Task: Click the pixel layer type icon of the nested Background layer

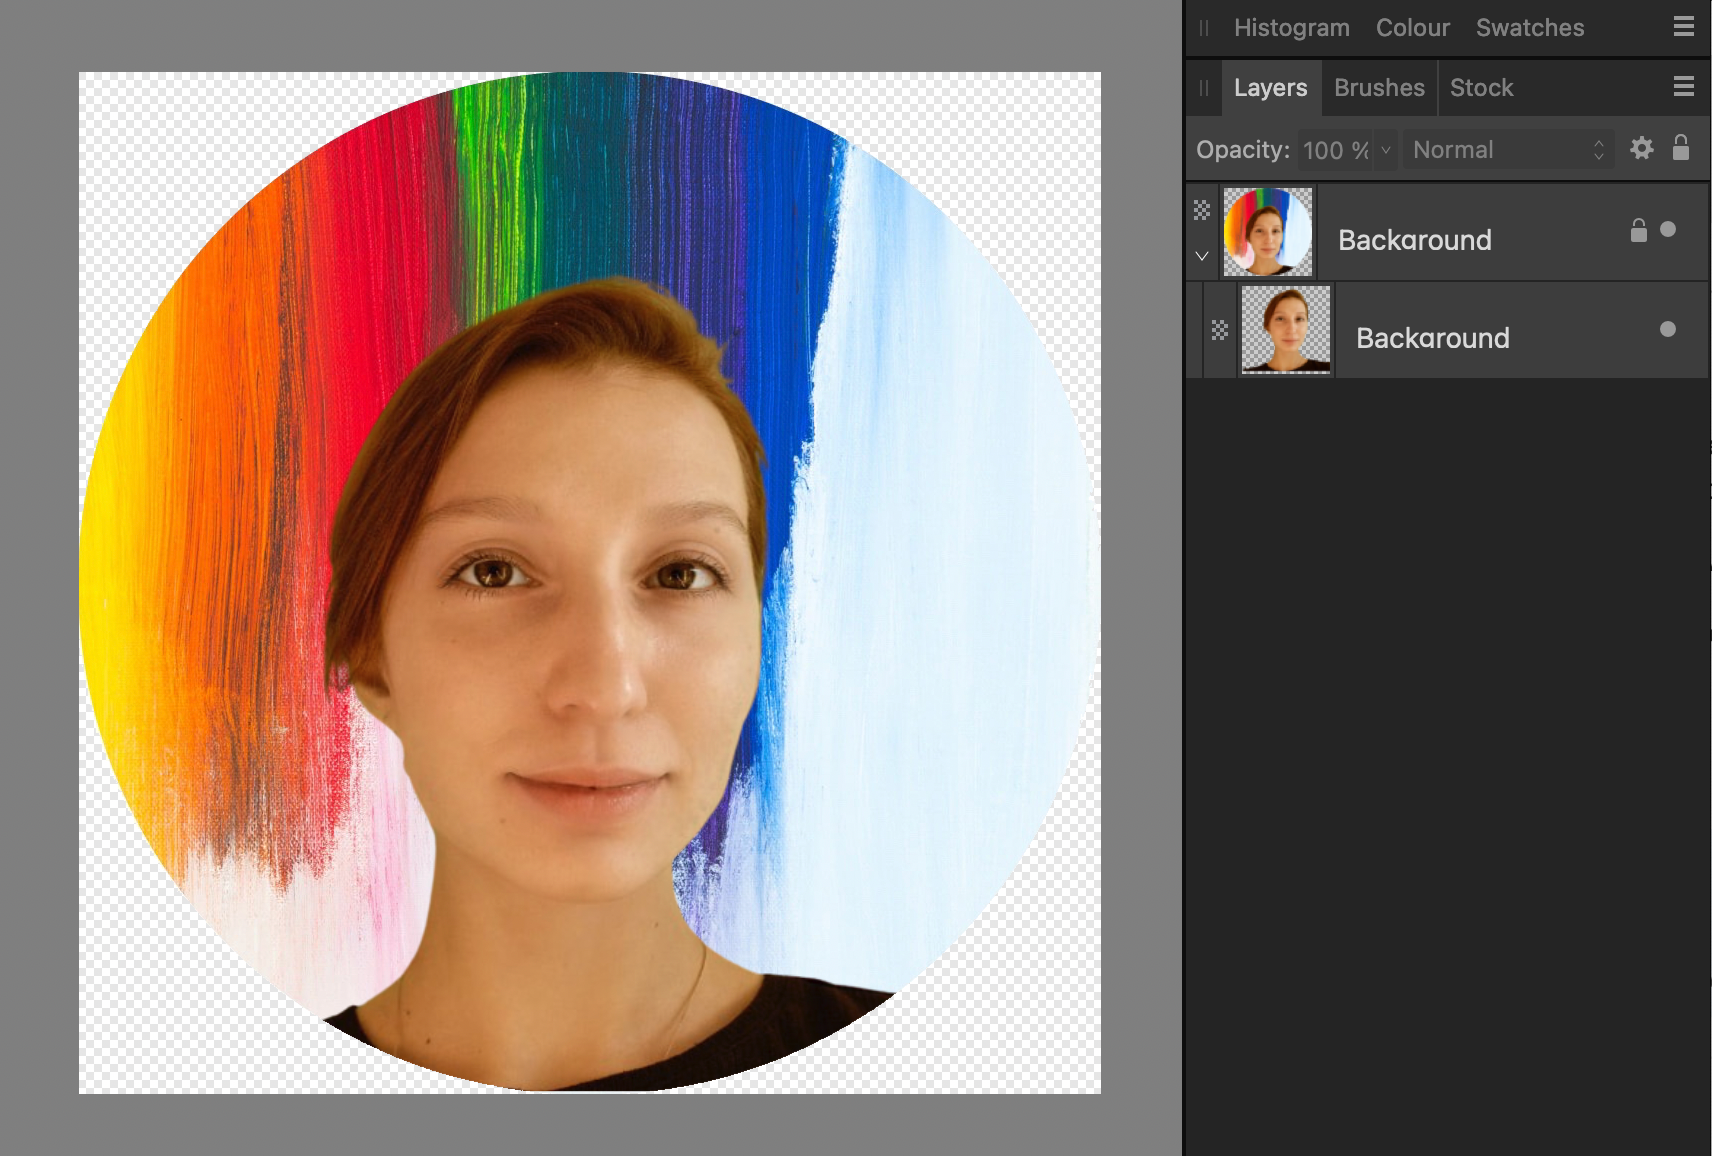Action: (1220, 330)
